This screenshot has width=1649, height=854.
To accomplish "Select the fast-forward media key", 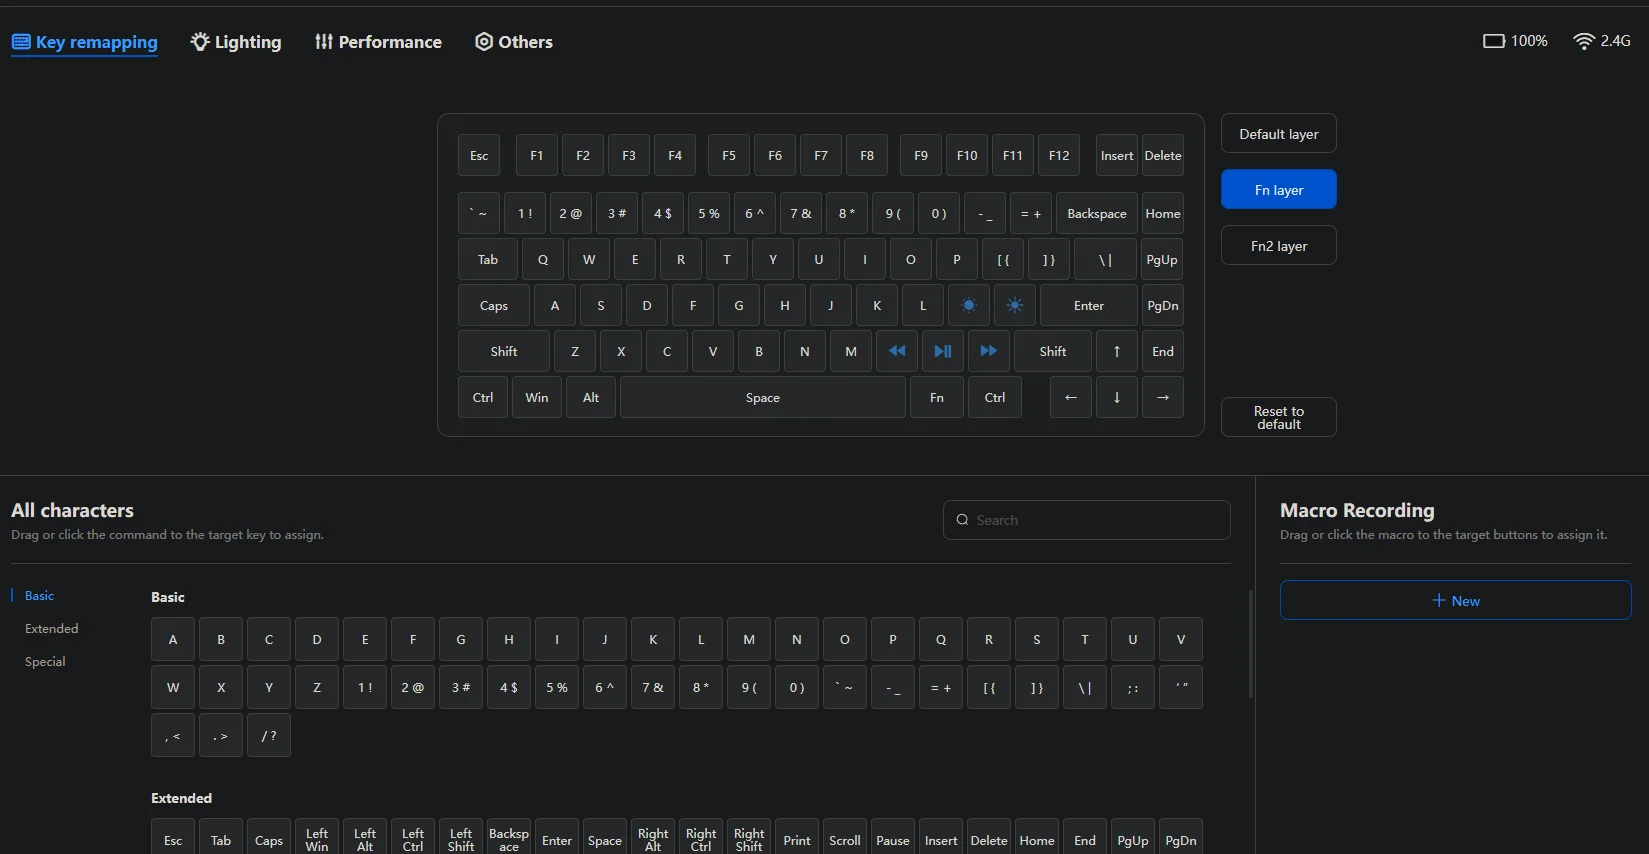I will pyautogui.click(x=988, y=351).
